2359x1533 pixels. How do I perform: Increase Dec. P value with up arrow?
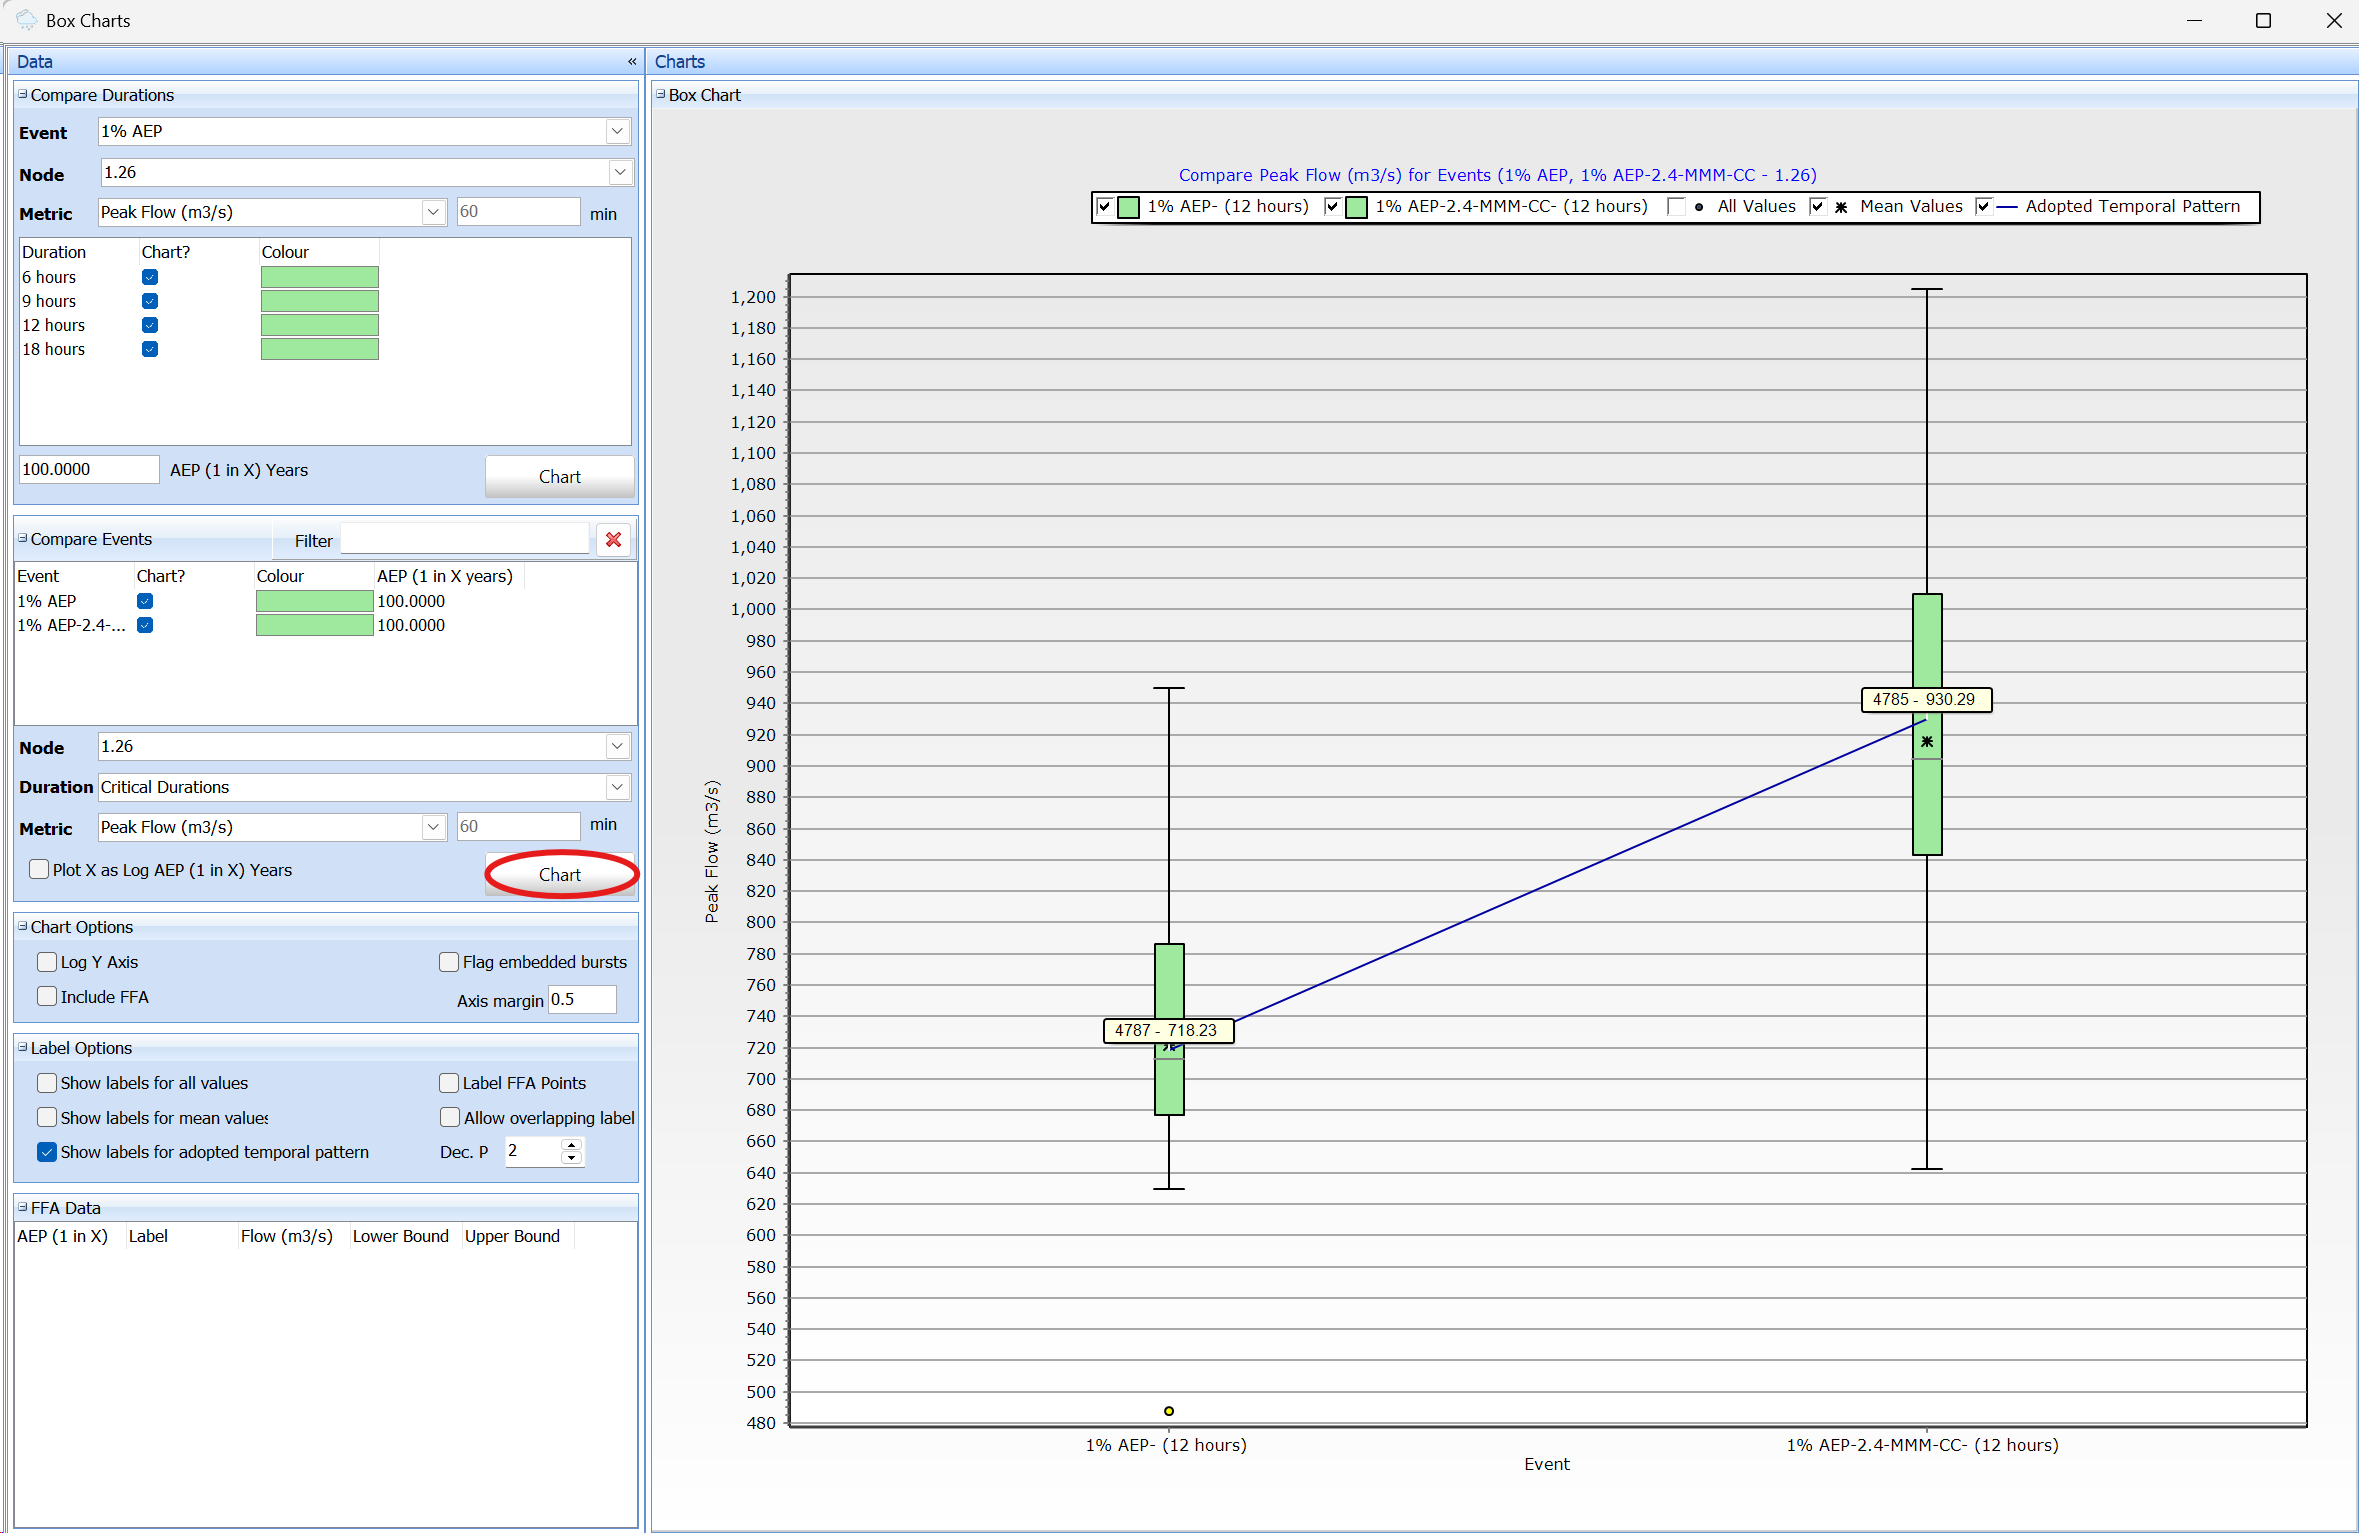tap(571, 1145)
